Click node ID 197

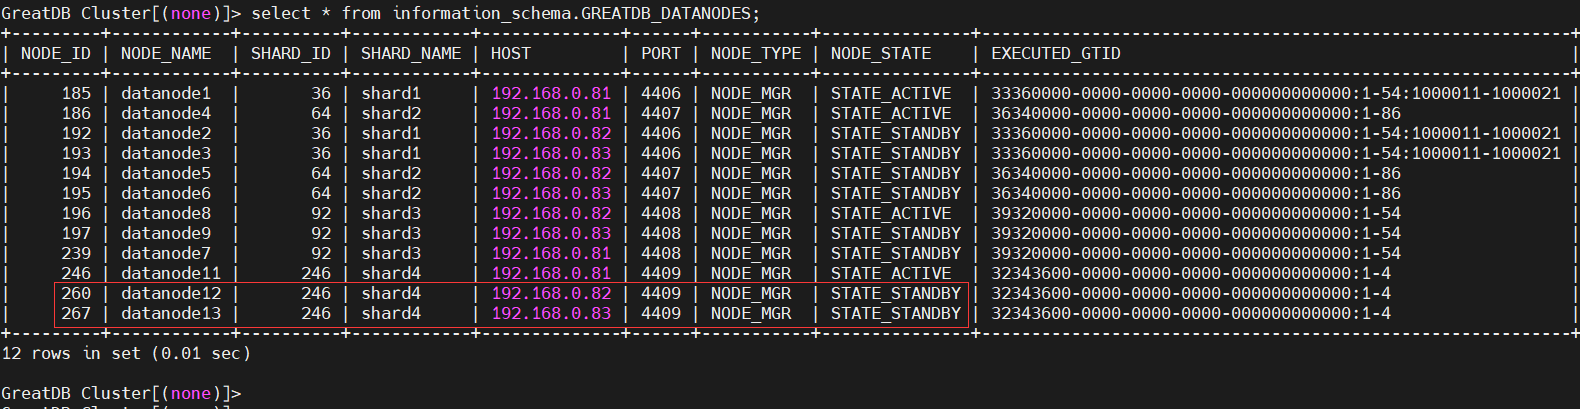[76, 234]
